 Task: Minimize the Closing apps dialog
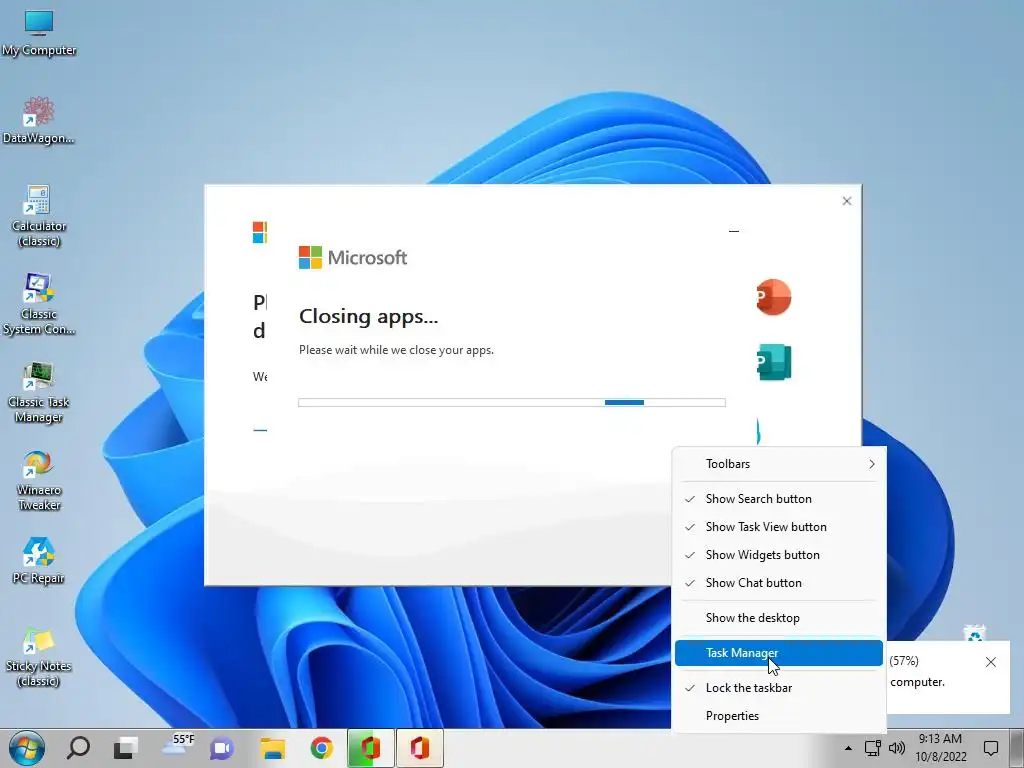733,231
